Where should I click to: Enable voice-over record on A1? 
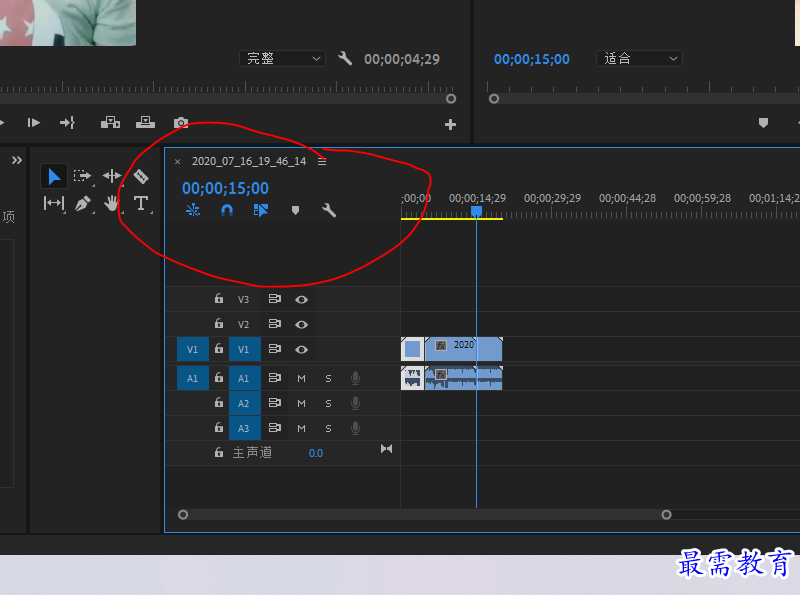click(x=356, y=379)
